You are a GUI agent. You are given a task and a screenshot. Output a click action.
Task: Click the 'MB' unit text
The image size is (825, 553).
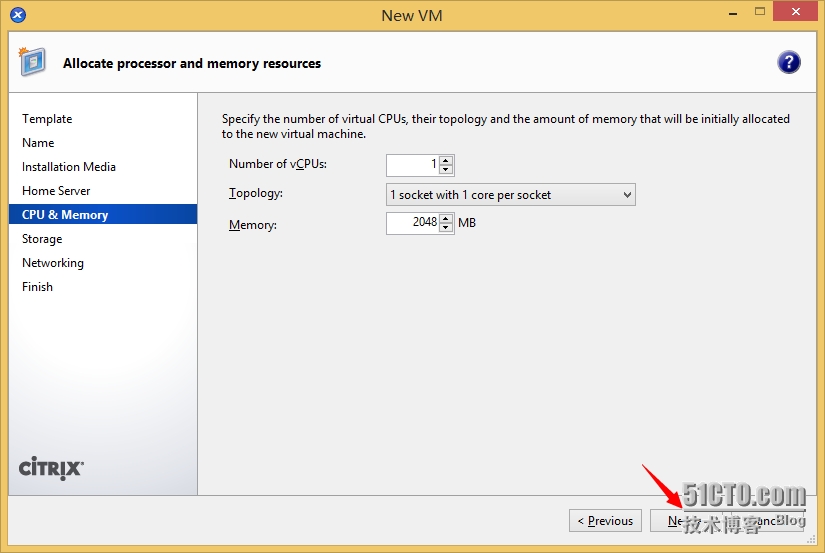point(467,223)
